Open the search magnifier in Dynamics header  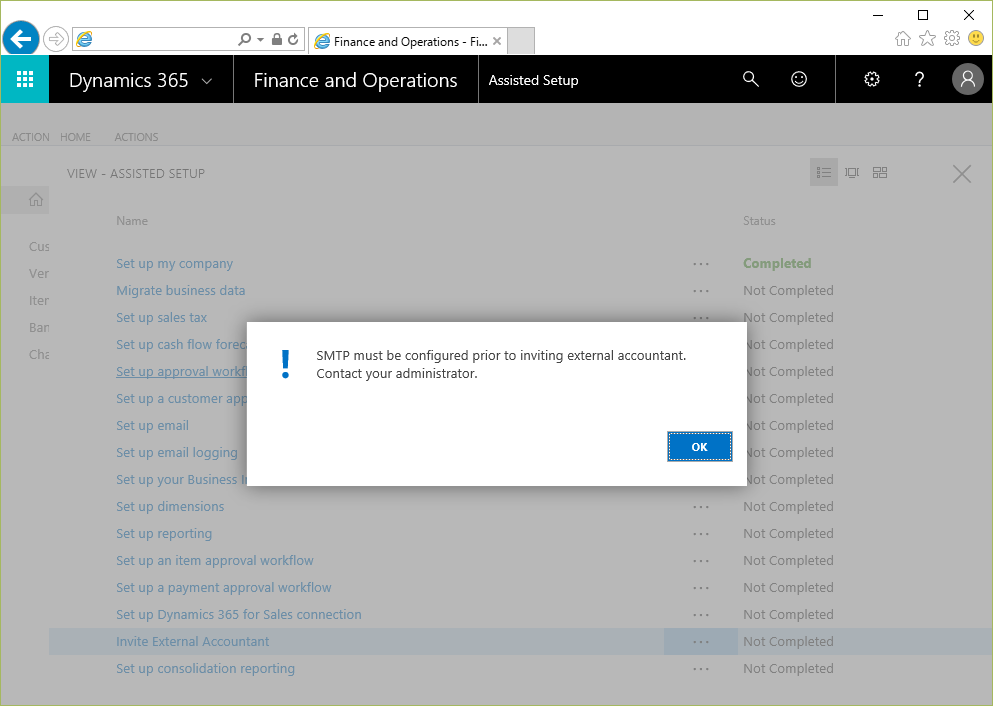(x=750, y=79)
